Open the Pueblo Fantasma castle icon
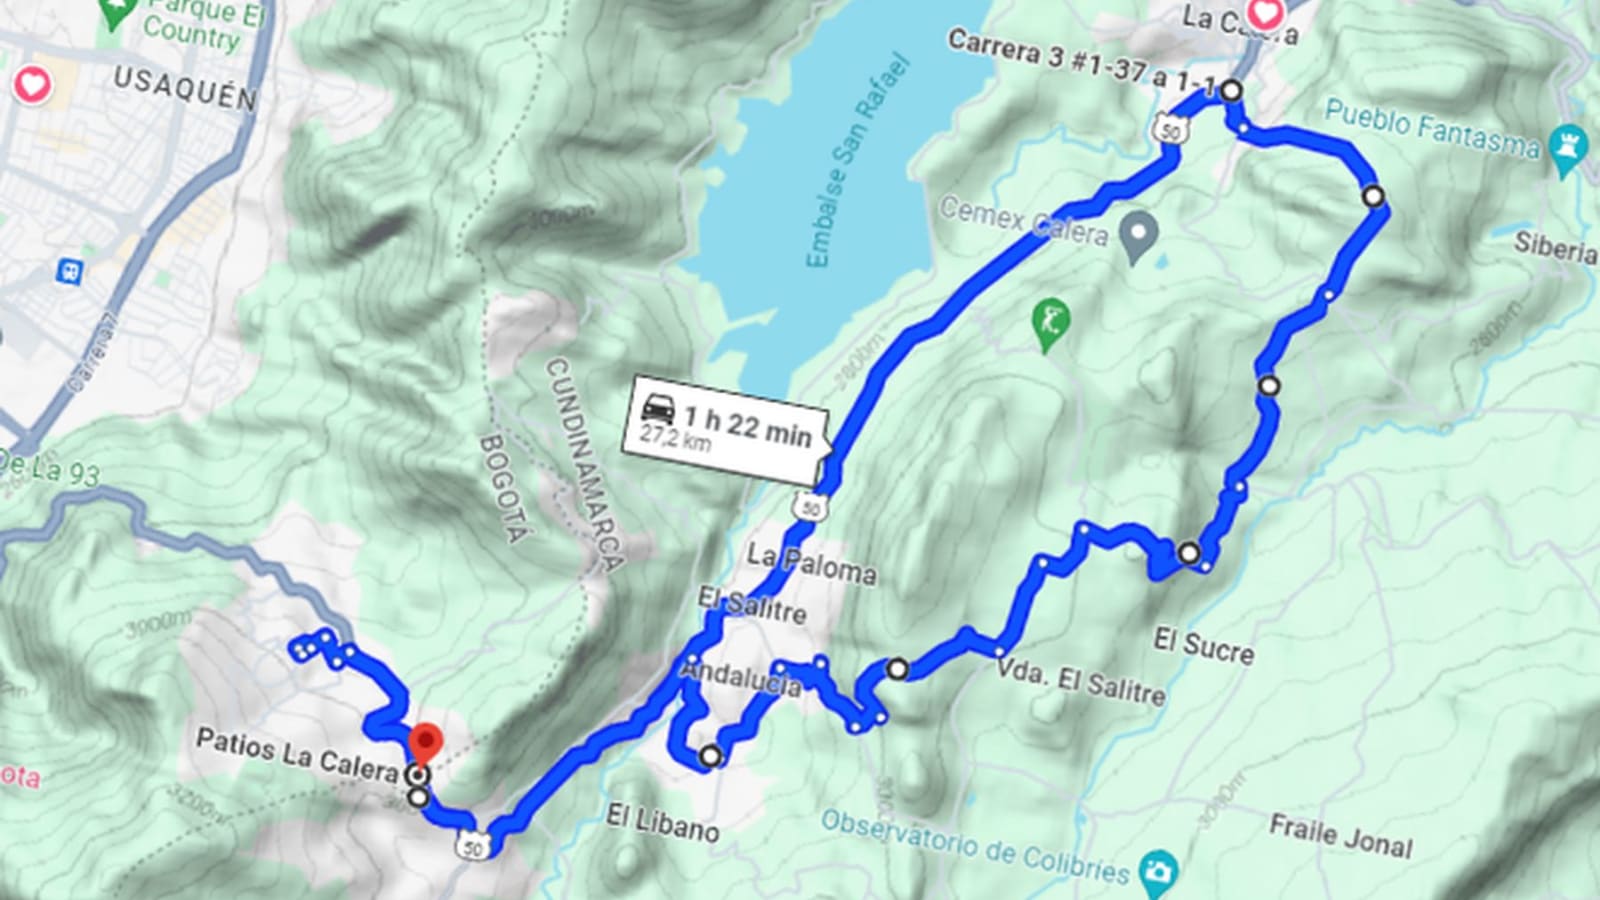1600x900 pixels. pyautogui.click(x=1567, y=145)
